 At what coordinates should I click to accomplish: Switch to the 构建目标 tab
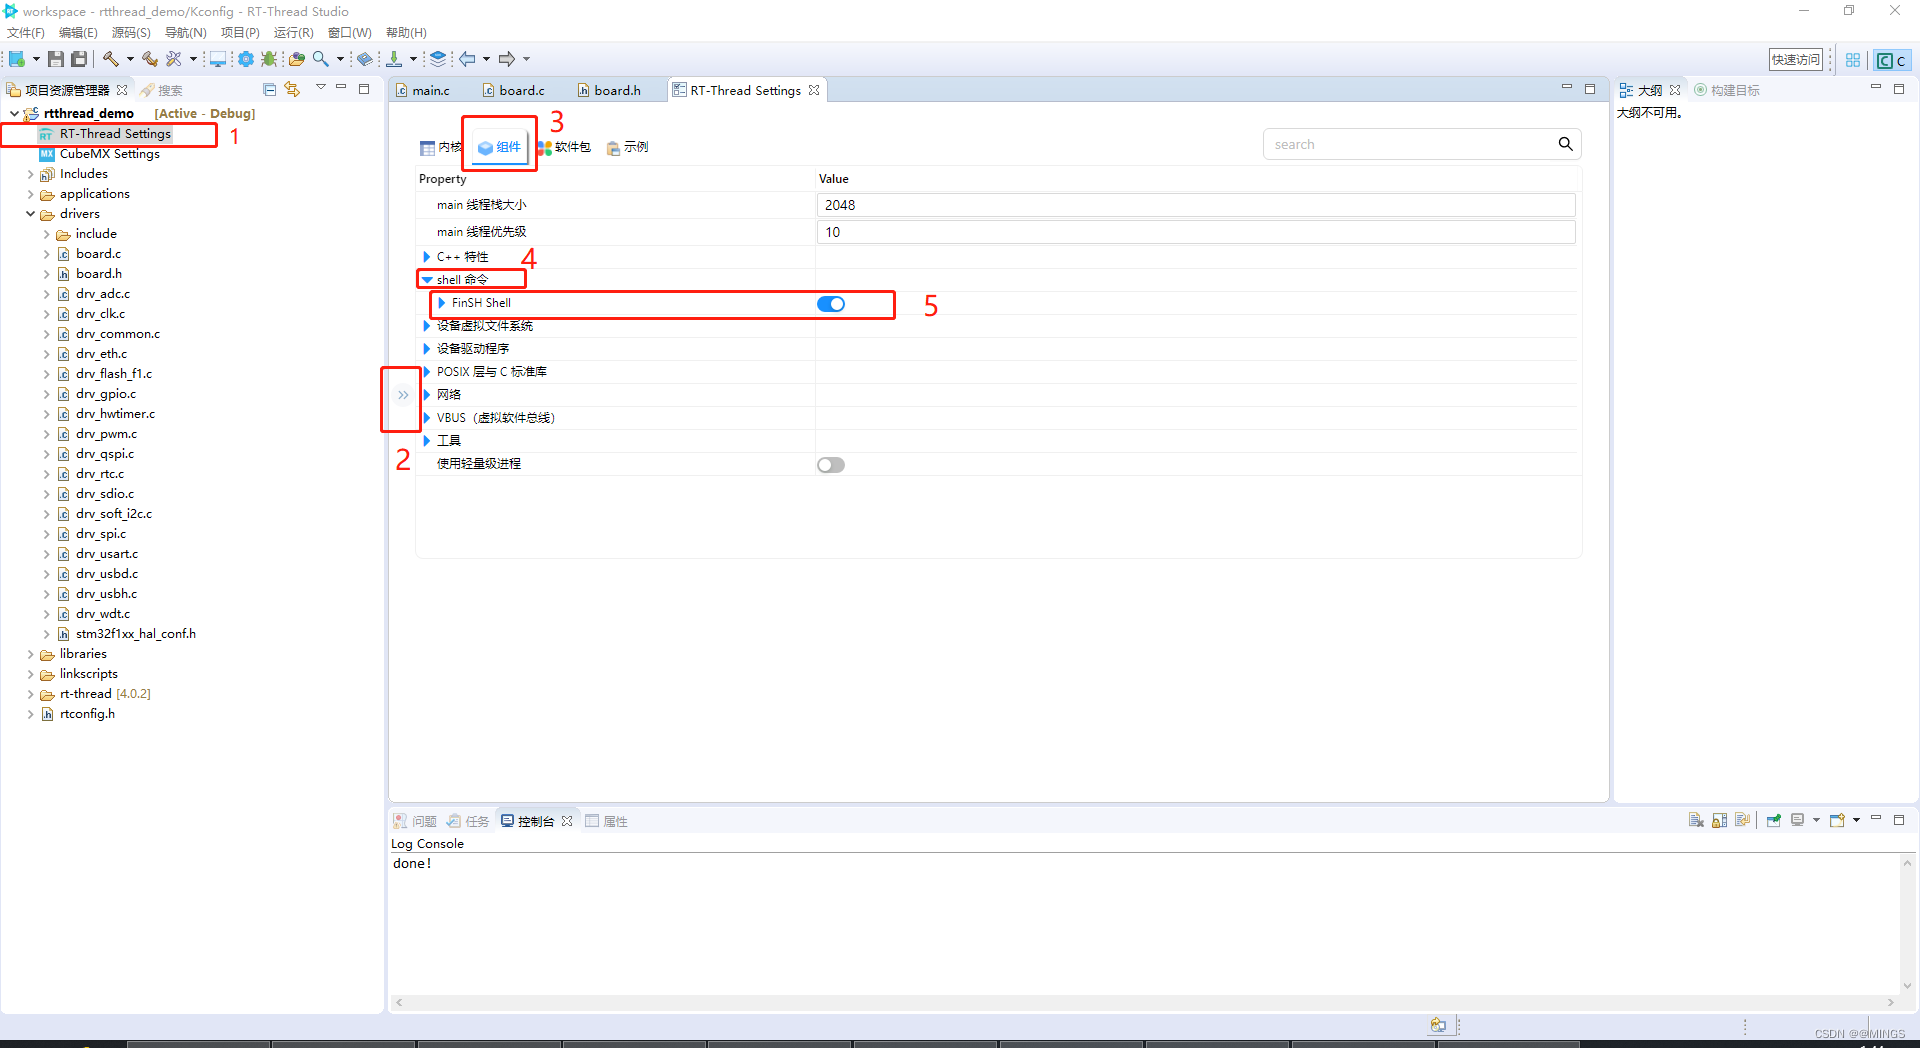pos(1726,90)
